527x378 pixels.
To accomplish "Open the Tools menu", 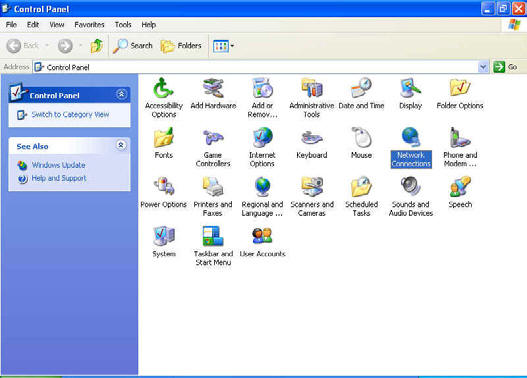I will click(x=123, y=25).
